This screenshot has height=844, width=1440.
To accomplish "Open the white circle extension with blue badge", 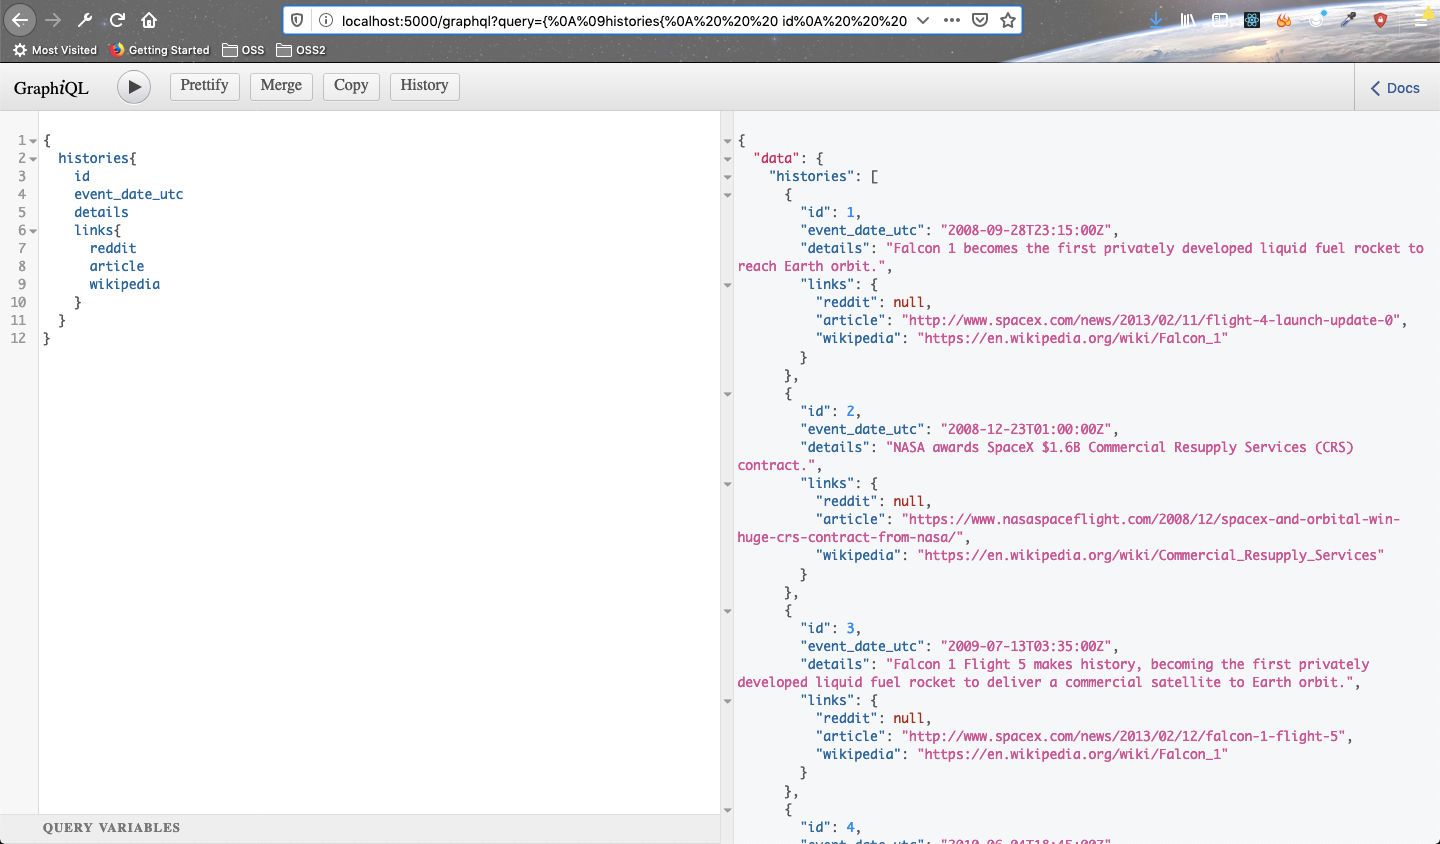I will click(x=1317, y=20).
